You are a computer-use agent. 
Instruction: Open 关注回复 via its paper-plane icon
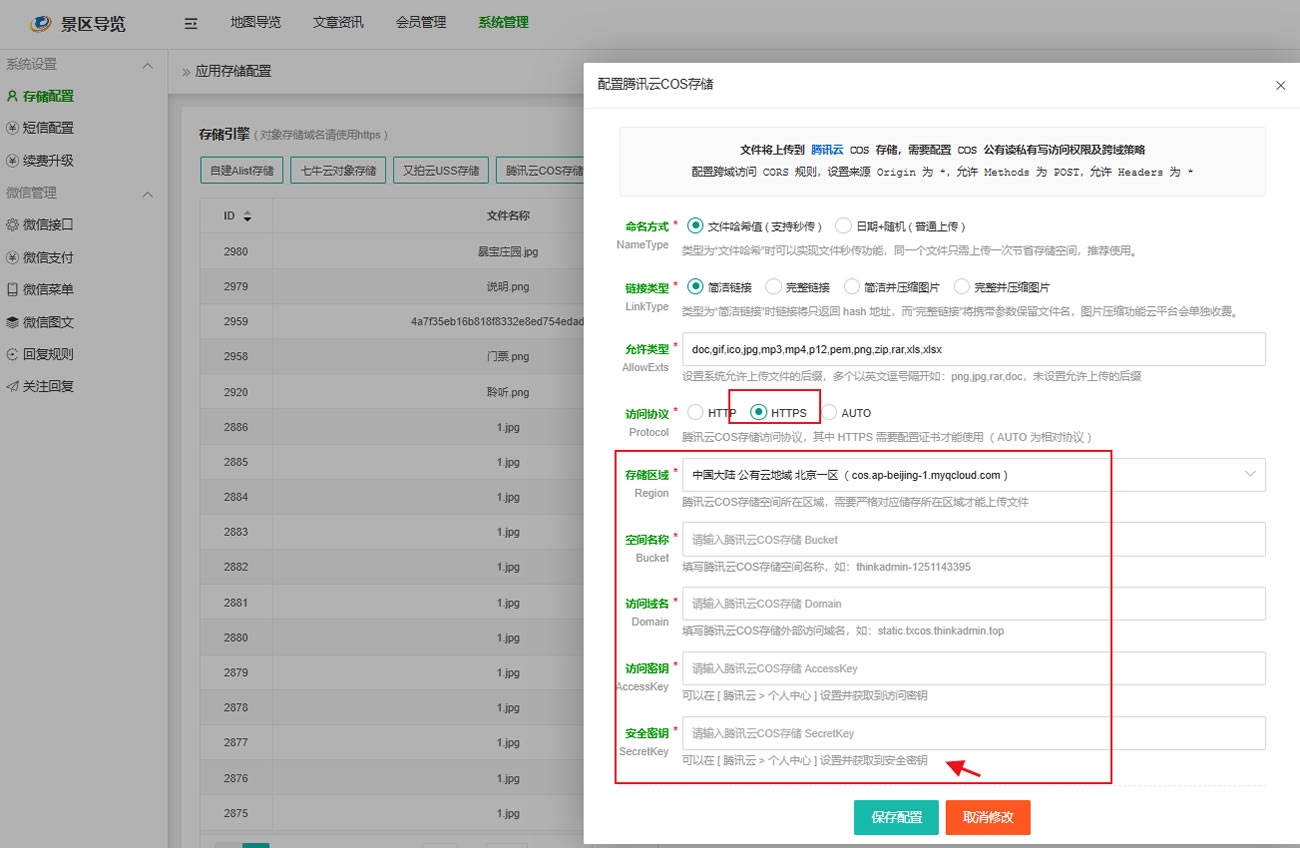point(12,386)
